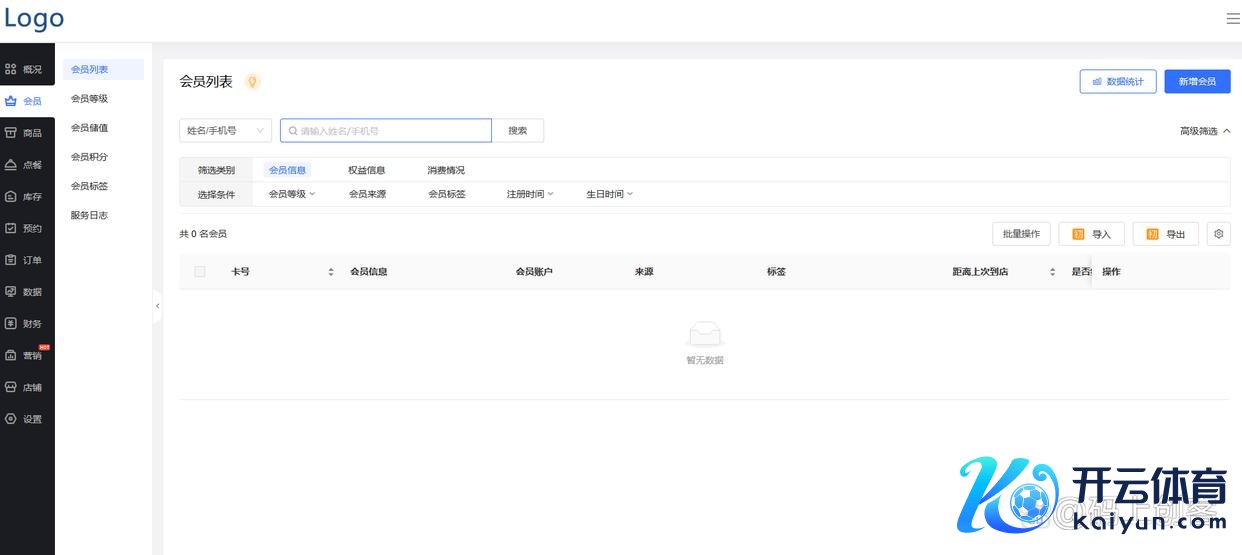
Task: Click the 数据统计 button
Action: point(1118,81)
